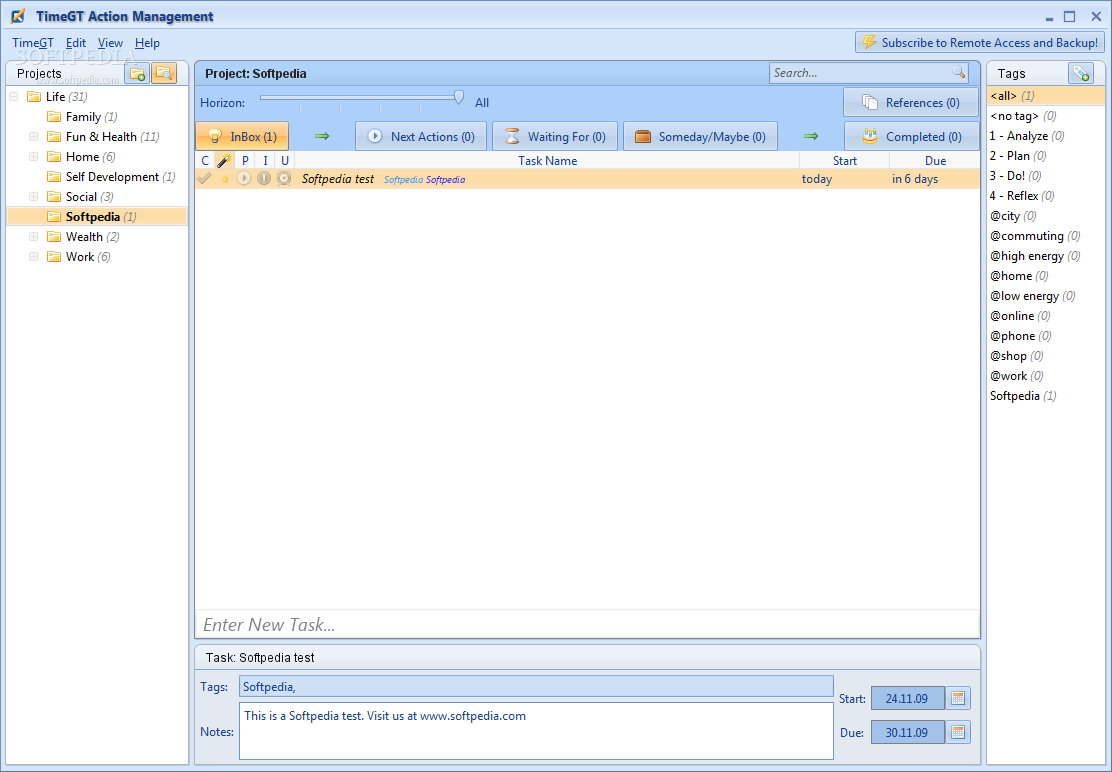1112x772 pixels.
Task: Click the new project folder icon
Action: (x=137, y=73)
